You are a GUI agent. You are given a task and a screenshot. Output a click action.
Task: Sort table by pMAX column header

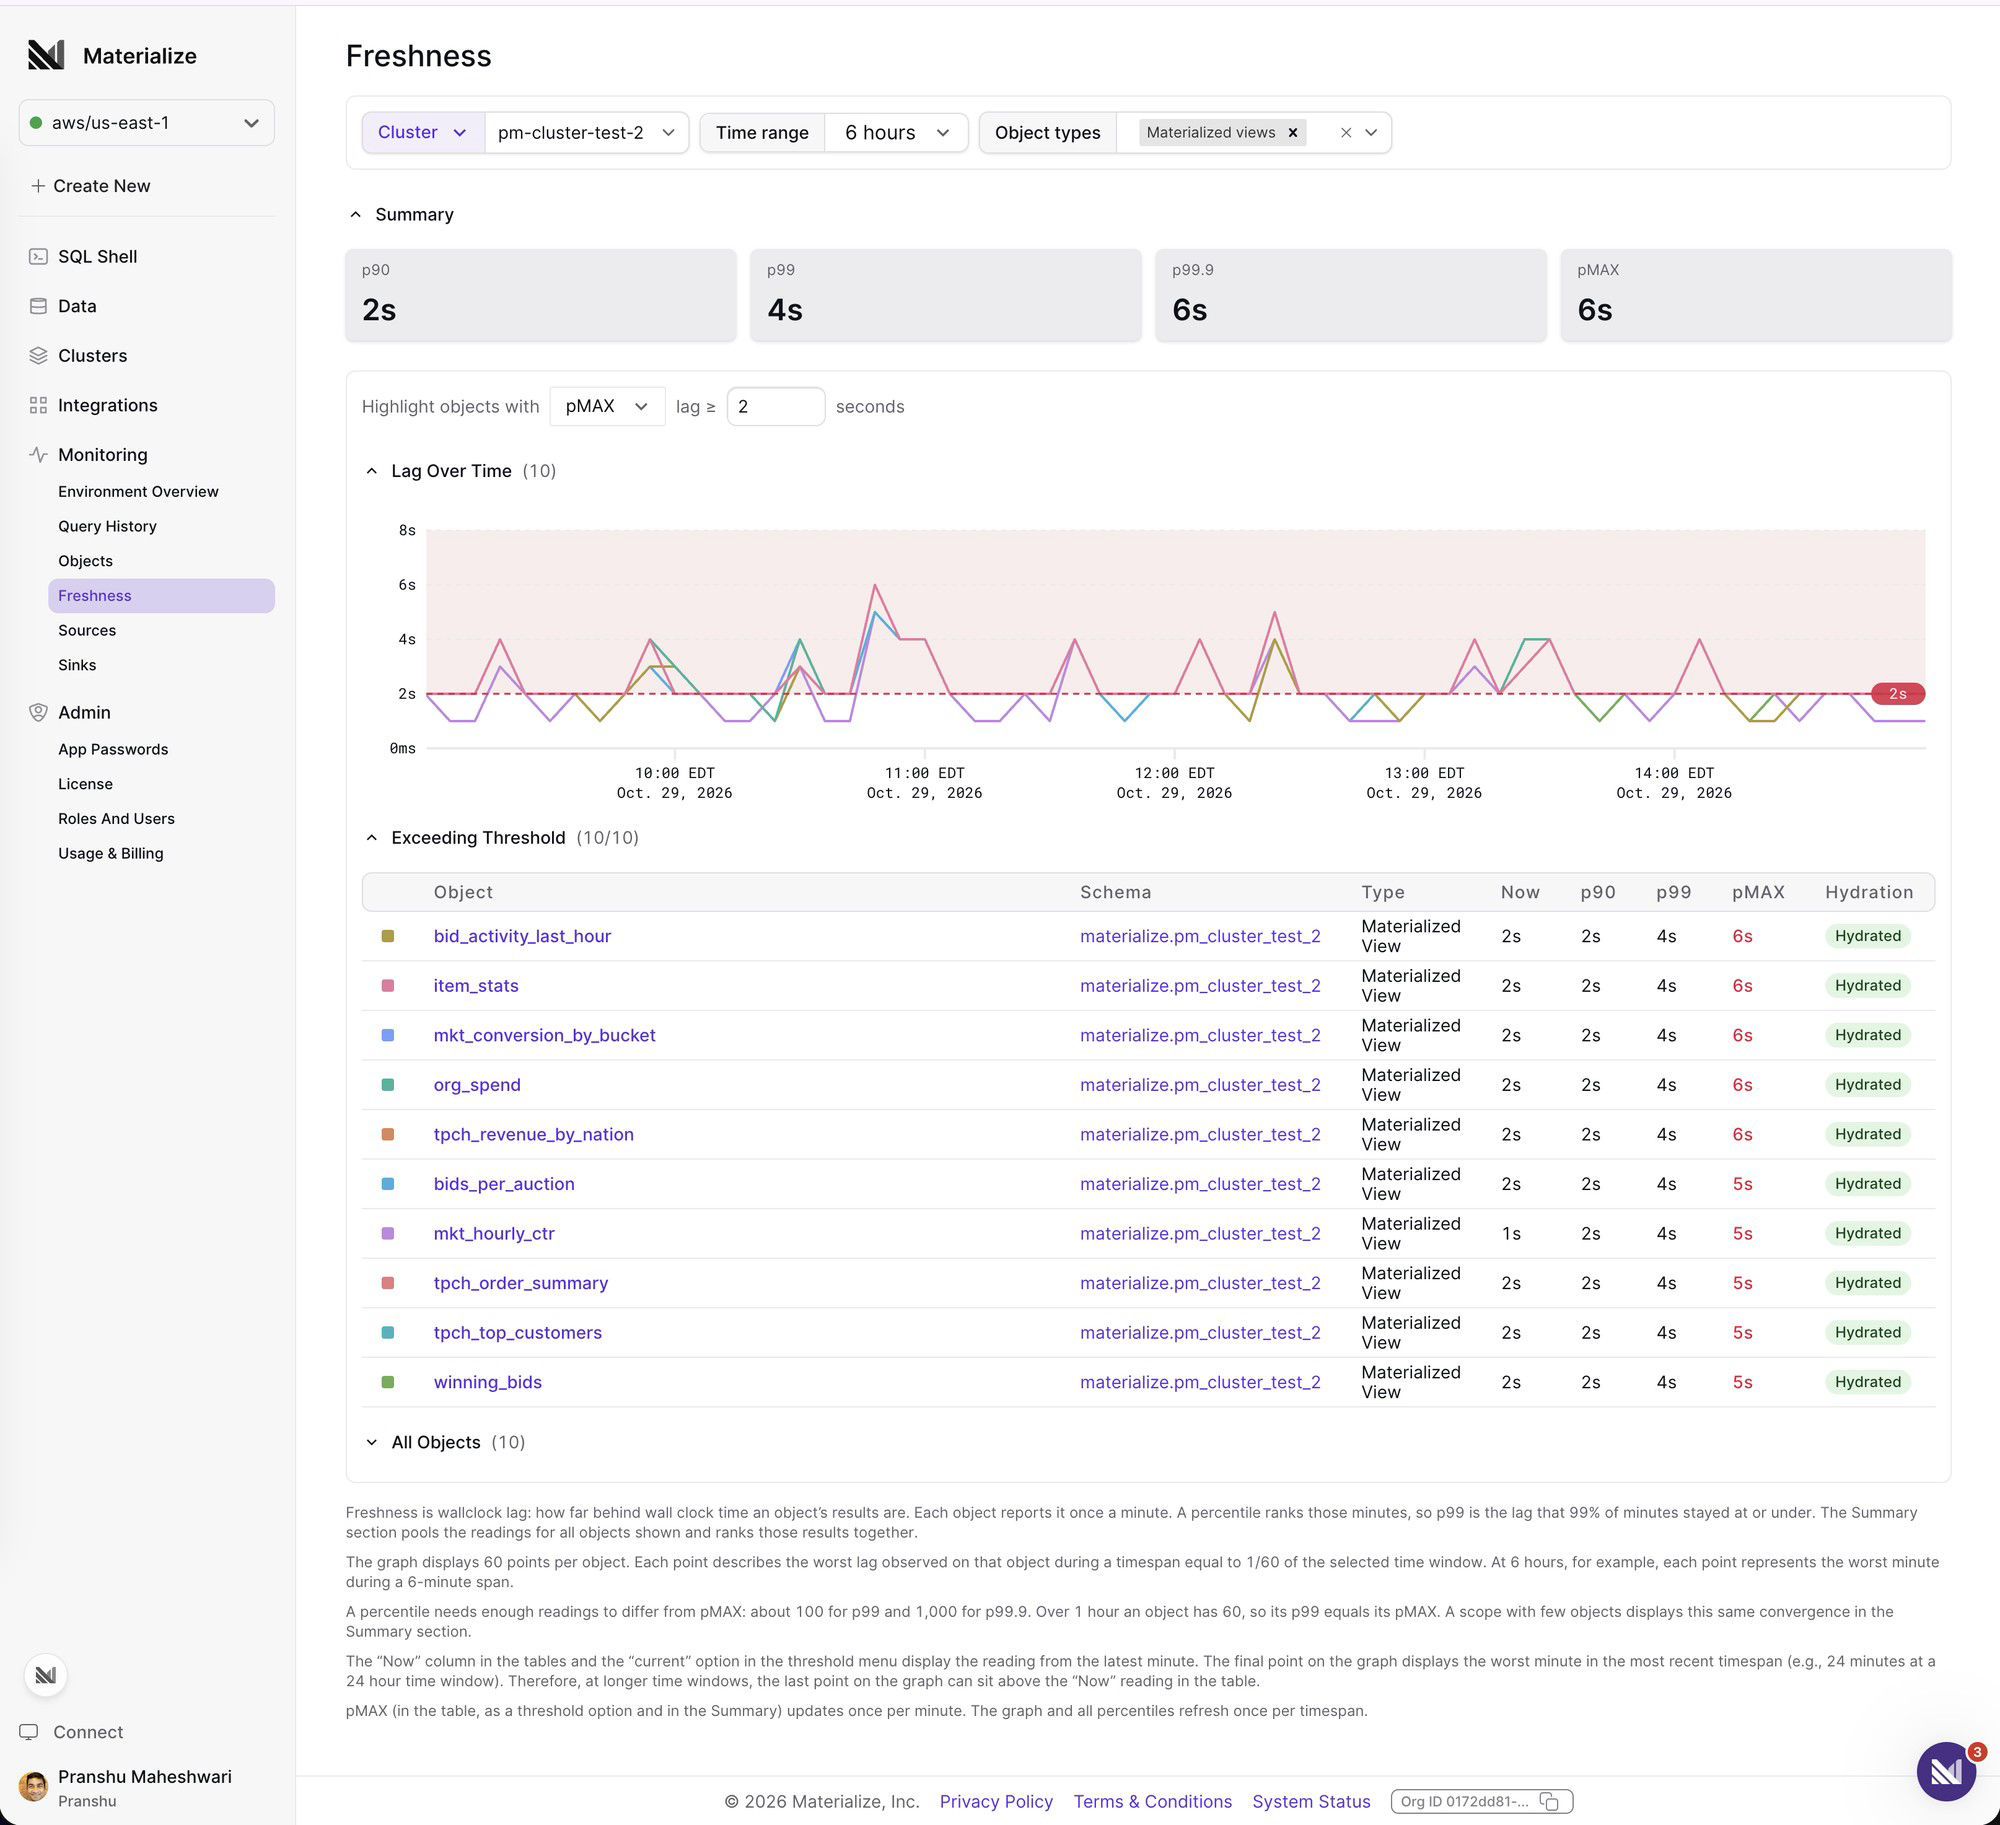(1758, 892)
